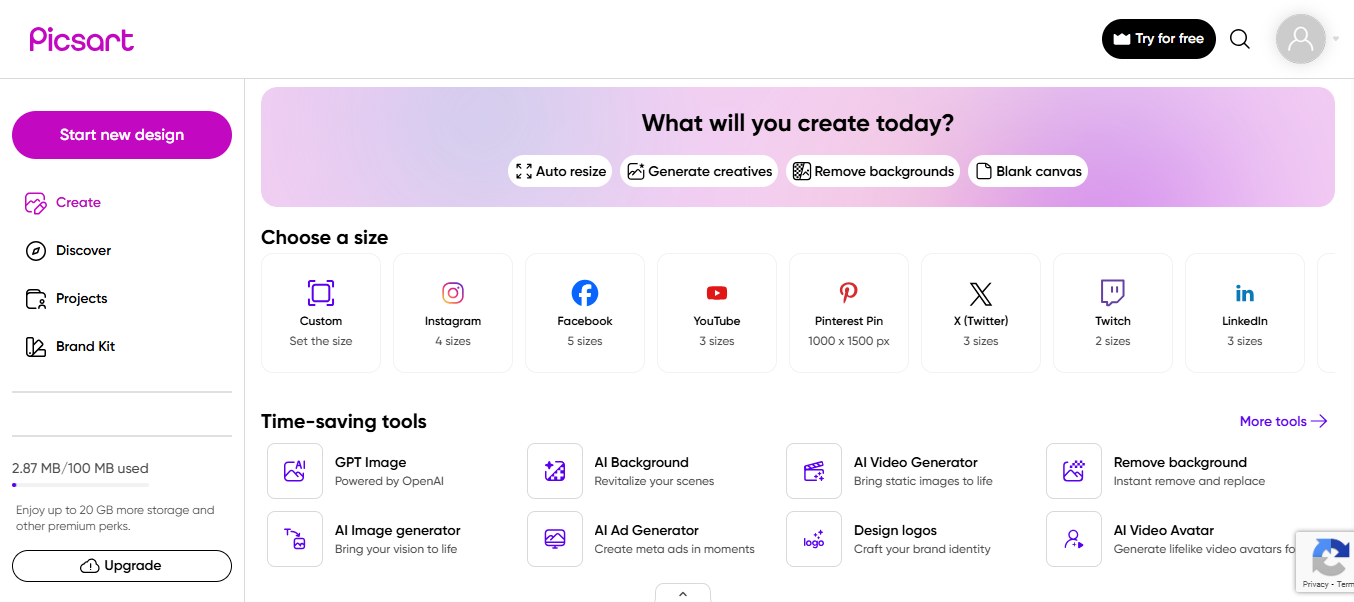Click the Start new design button
This screenshot has width=1354, height=602.
[x=122, y=135]
